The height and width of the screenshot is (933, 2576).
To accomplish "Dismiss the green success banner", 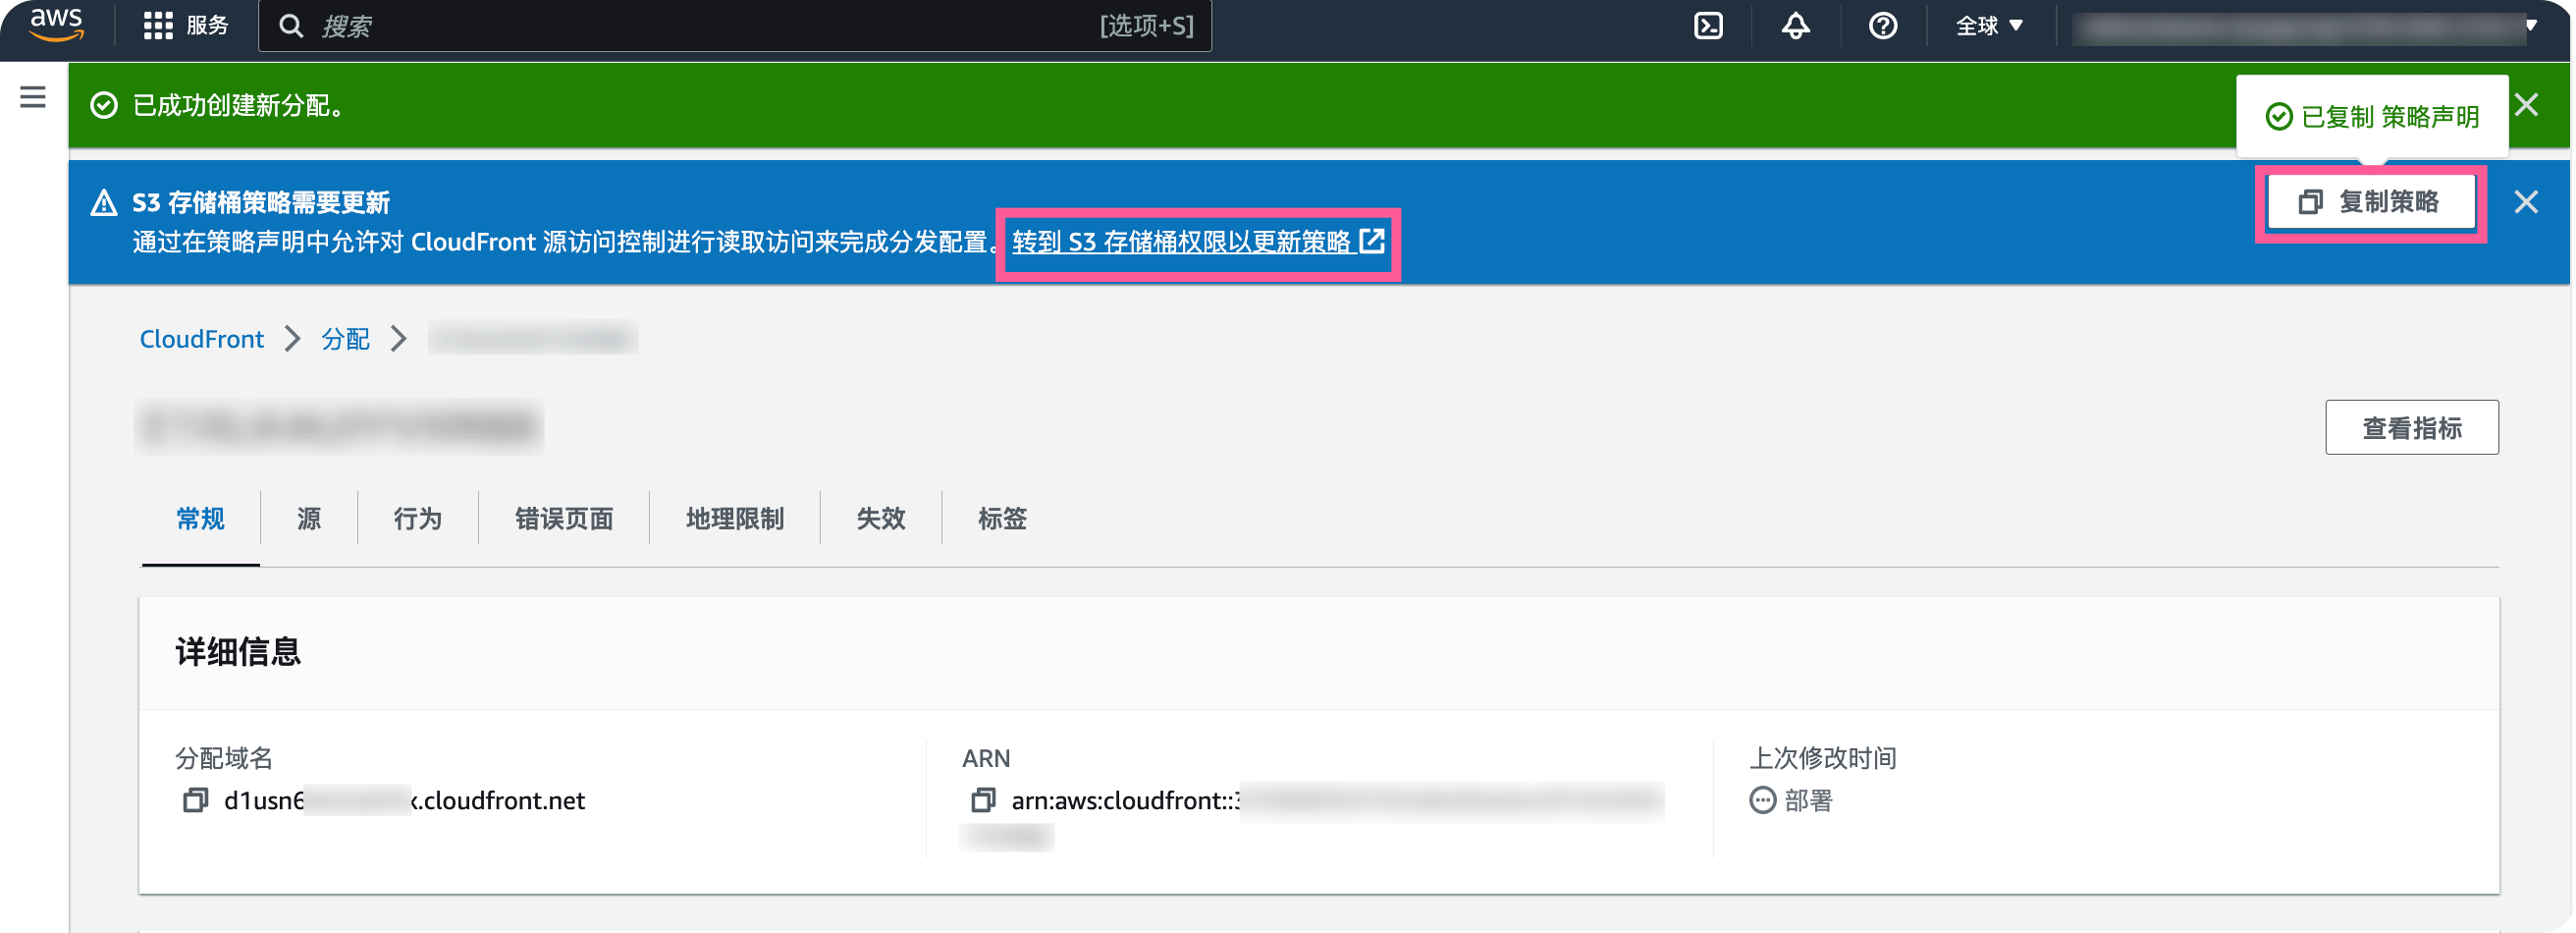I will point(2526,105).
